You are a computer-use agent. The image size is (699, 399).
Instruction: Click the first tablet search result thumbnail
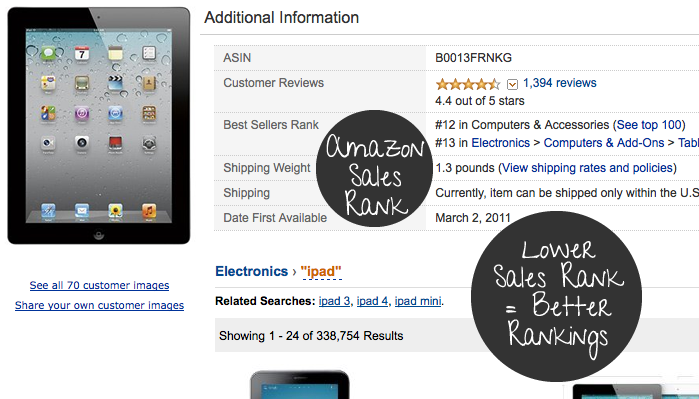coord(300,384)
